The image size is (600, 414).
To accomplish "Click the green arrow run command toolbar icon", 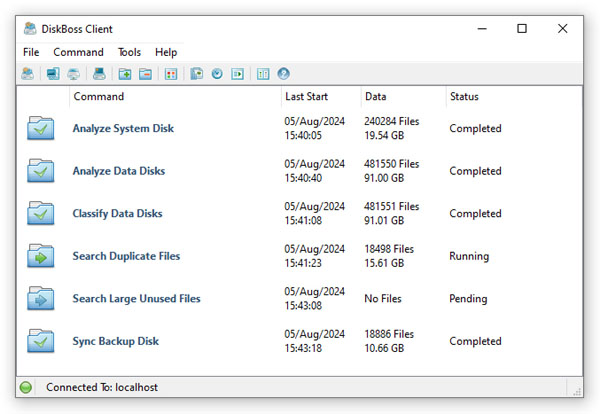I will tap(237, 73).
